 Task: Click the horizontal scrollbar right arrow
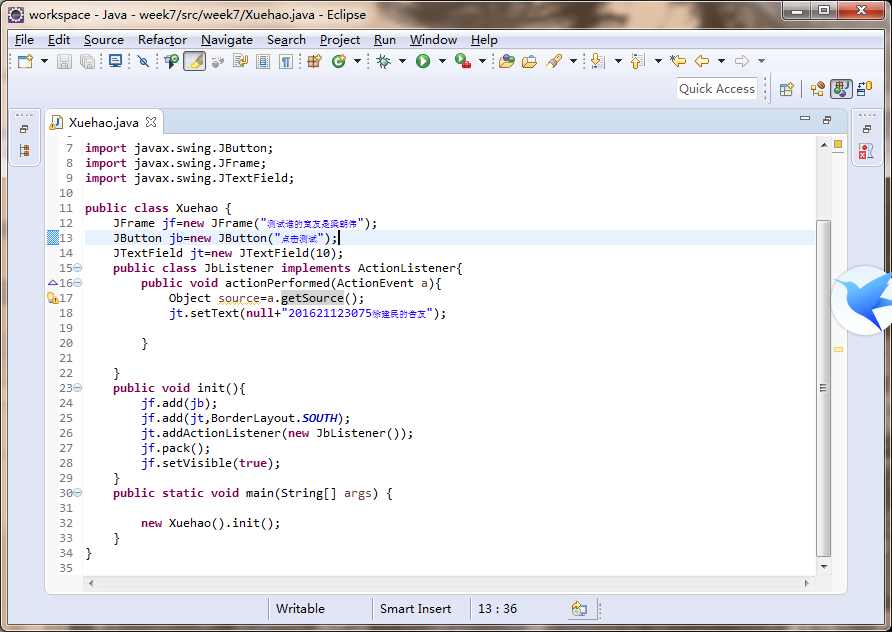point(806,583)
